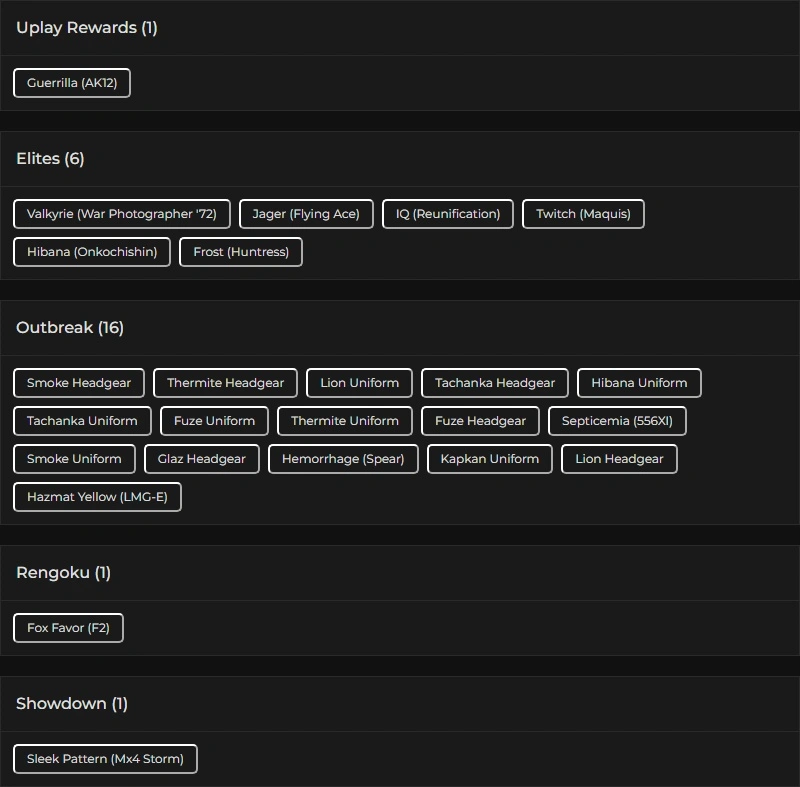Click the Frost (Huntress) tag
Viewport: 800px width, 787px height.
[x=241, y=252]
